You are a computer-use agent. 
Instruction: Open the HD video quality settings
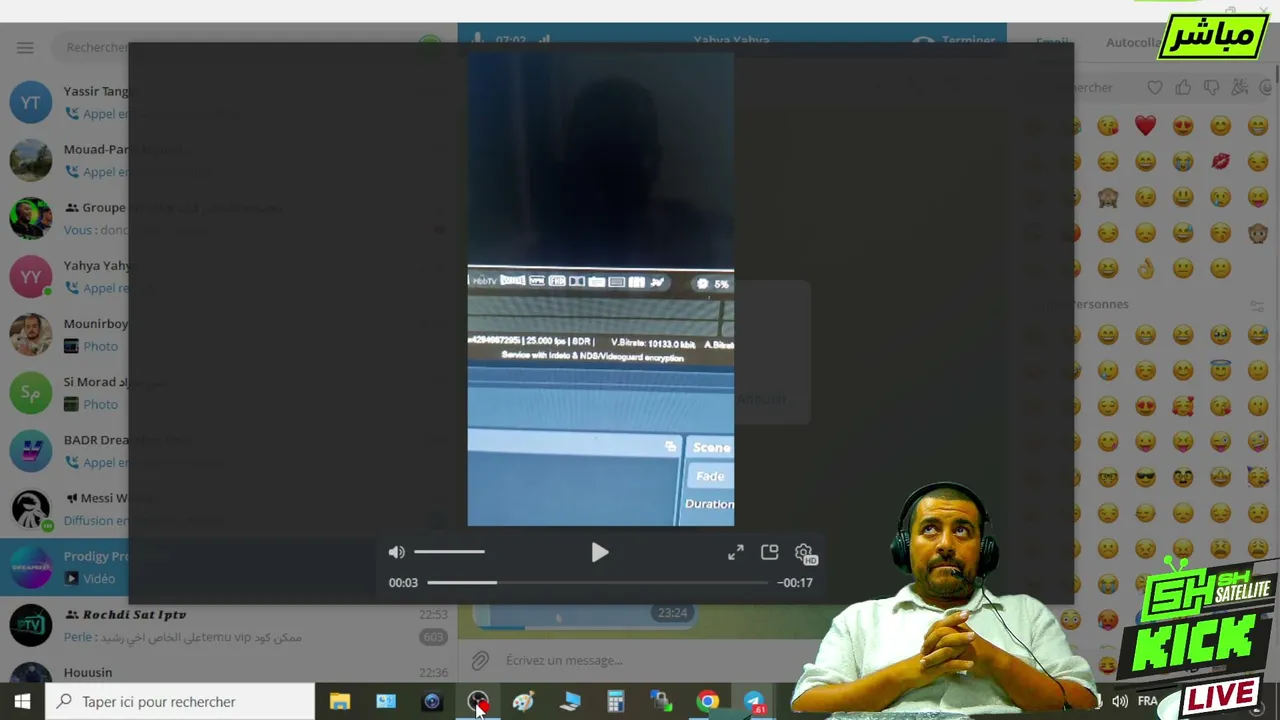804,553
